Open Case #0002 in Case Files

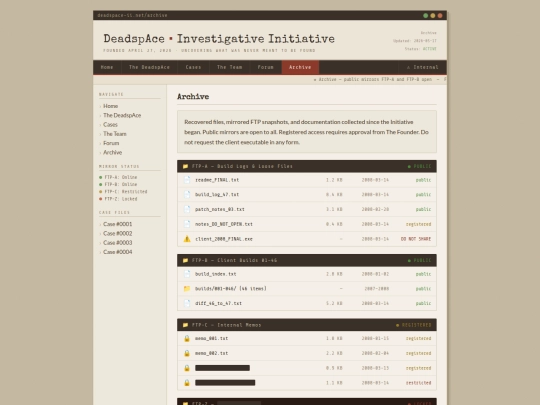tap(118, 233)
